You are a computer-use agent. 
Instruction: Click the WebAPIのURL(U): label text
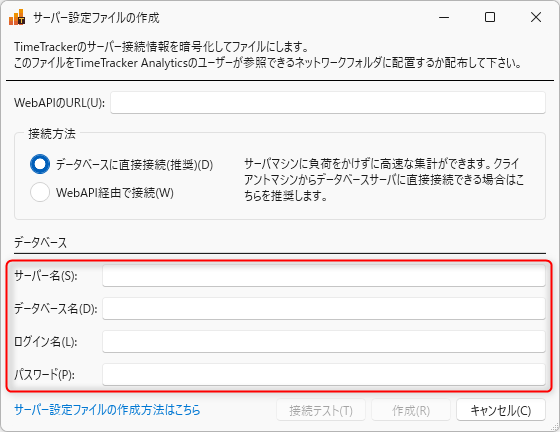59,103
